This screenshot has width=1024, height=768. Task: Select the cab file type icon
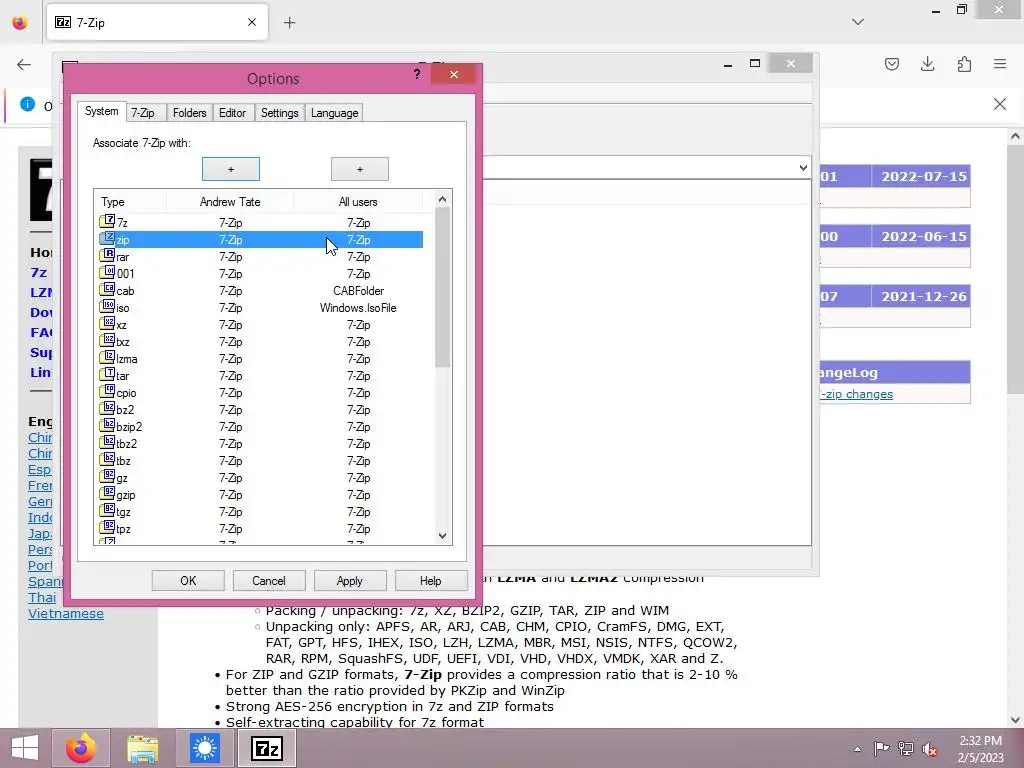pos(107,290)
